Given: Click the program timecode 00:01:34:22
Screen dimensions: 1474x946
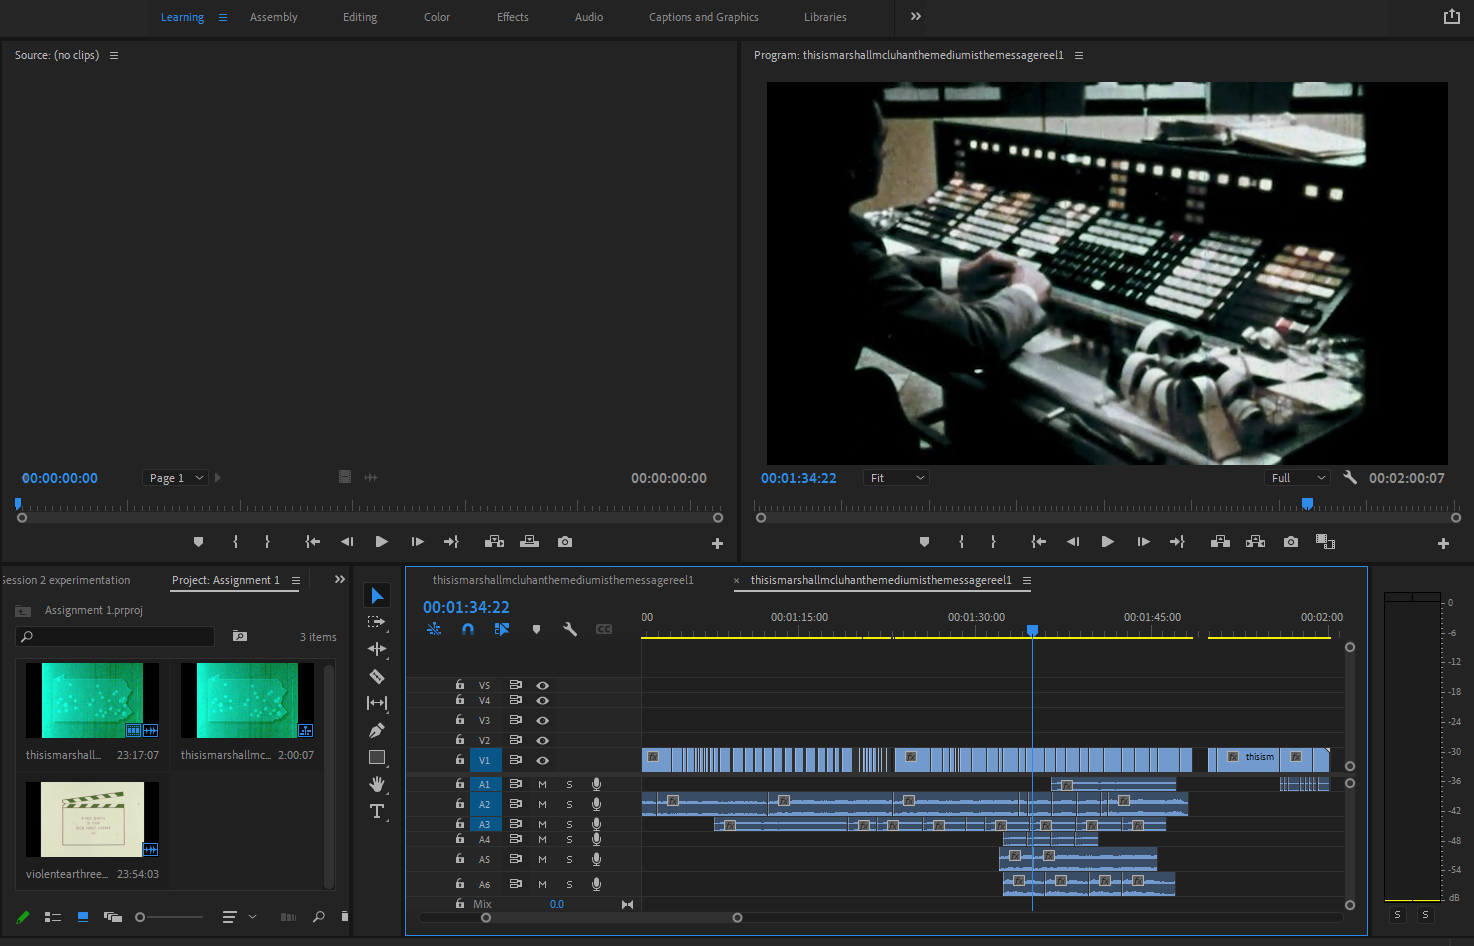Looking at the screenshot, I should (x=798, y=478).
